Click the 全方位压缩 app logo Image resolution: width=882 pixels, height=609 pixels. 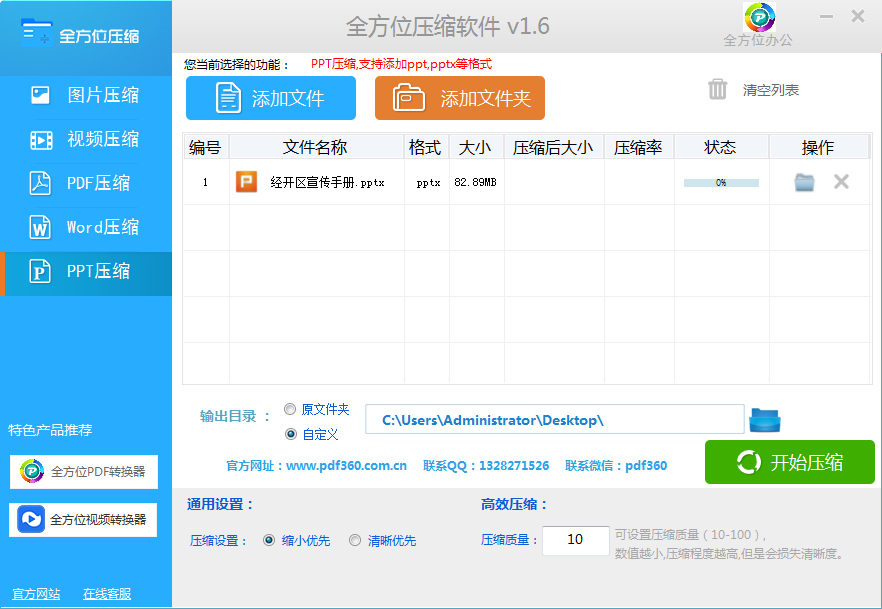point(38,34)
